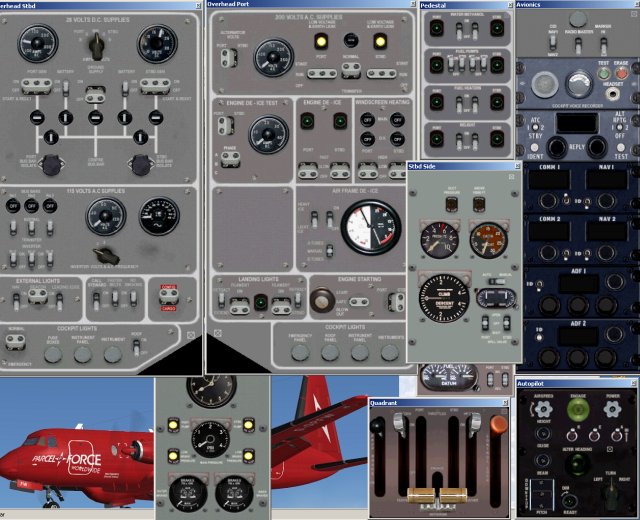The height and width of the screenshot is (520, 640).
Task: Click the Duct Pressure warning light on Stbd Side
Action: (x=451, y=204)
